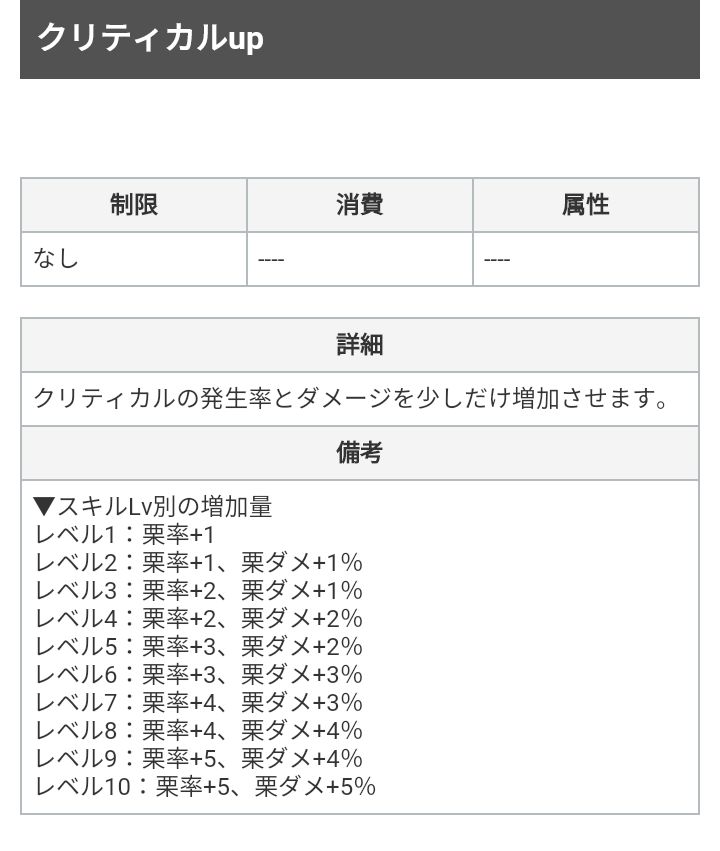Click the critical rate description sentence
This screenshot has height=851, width=720.
[x=351, y=398]
